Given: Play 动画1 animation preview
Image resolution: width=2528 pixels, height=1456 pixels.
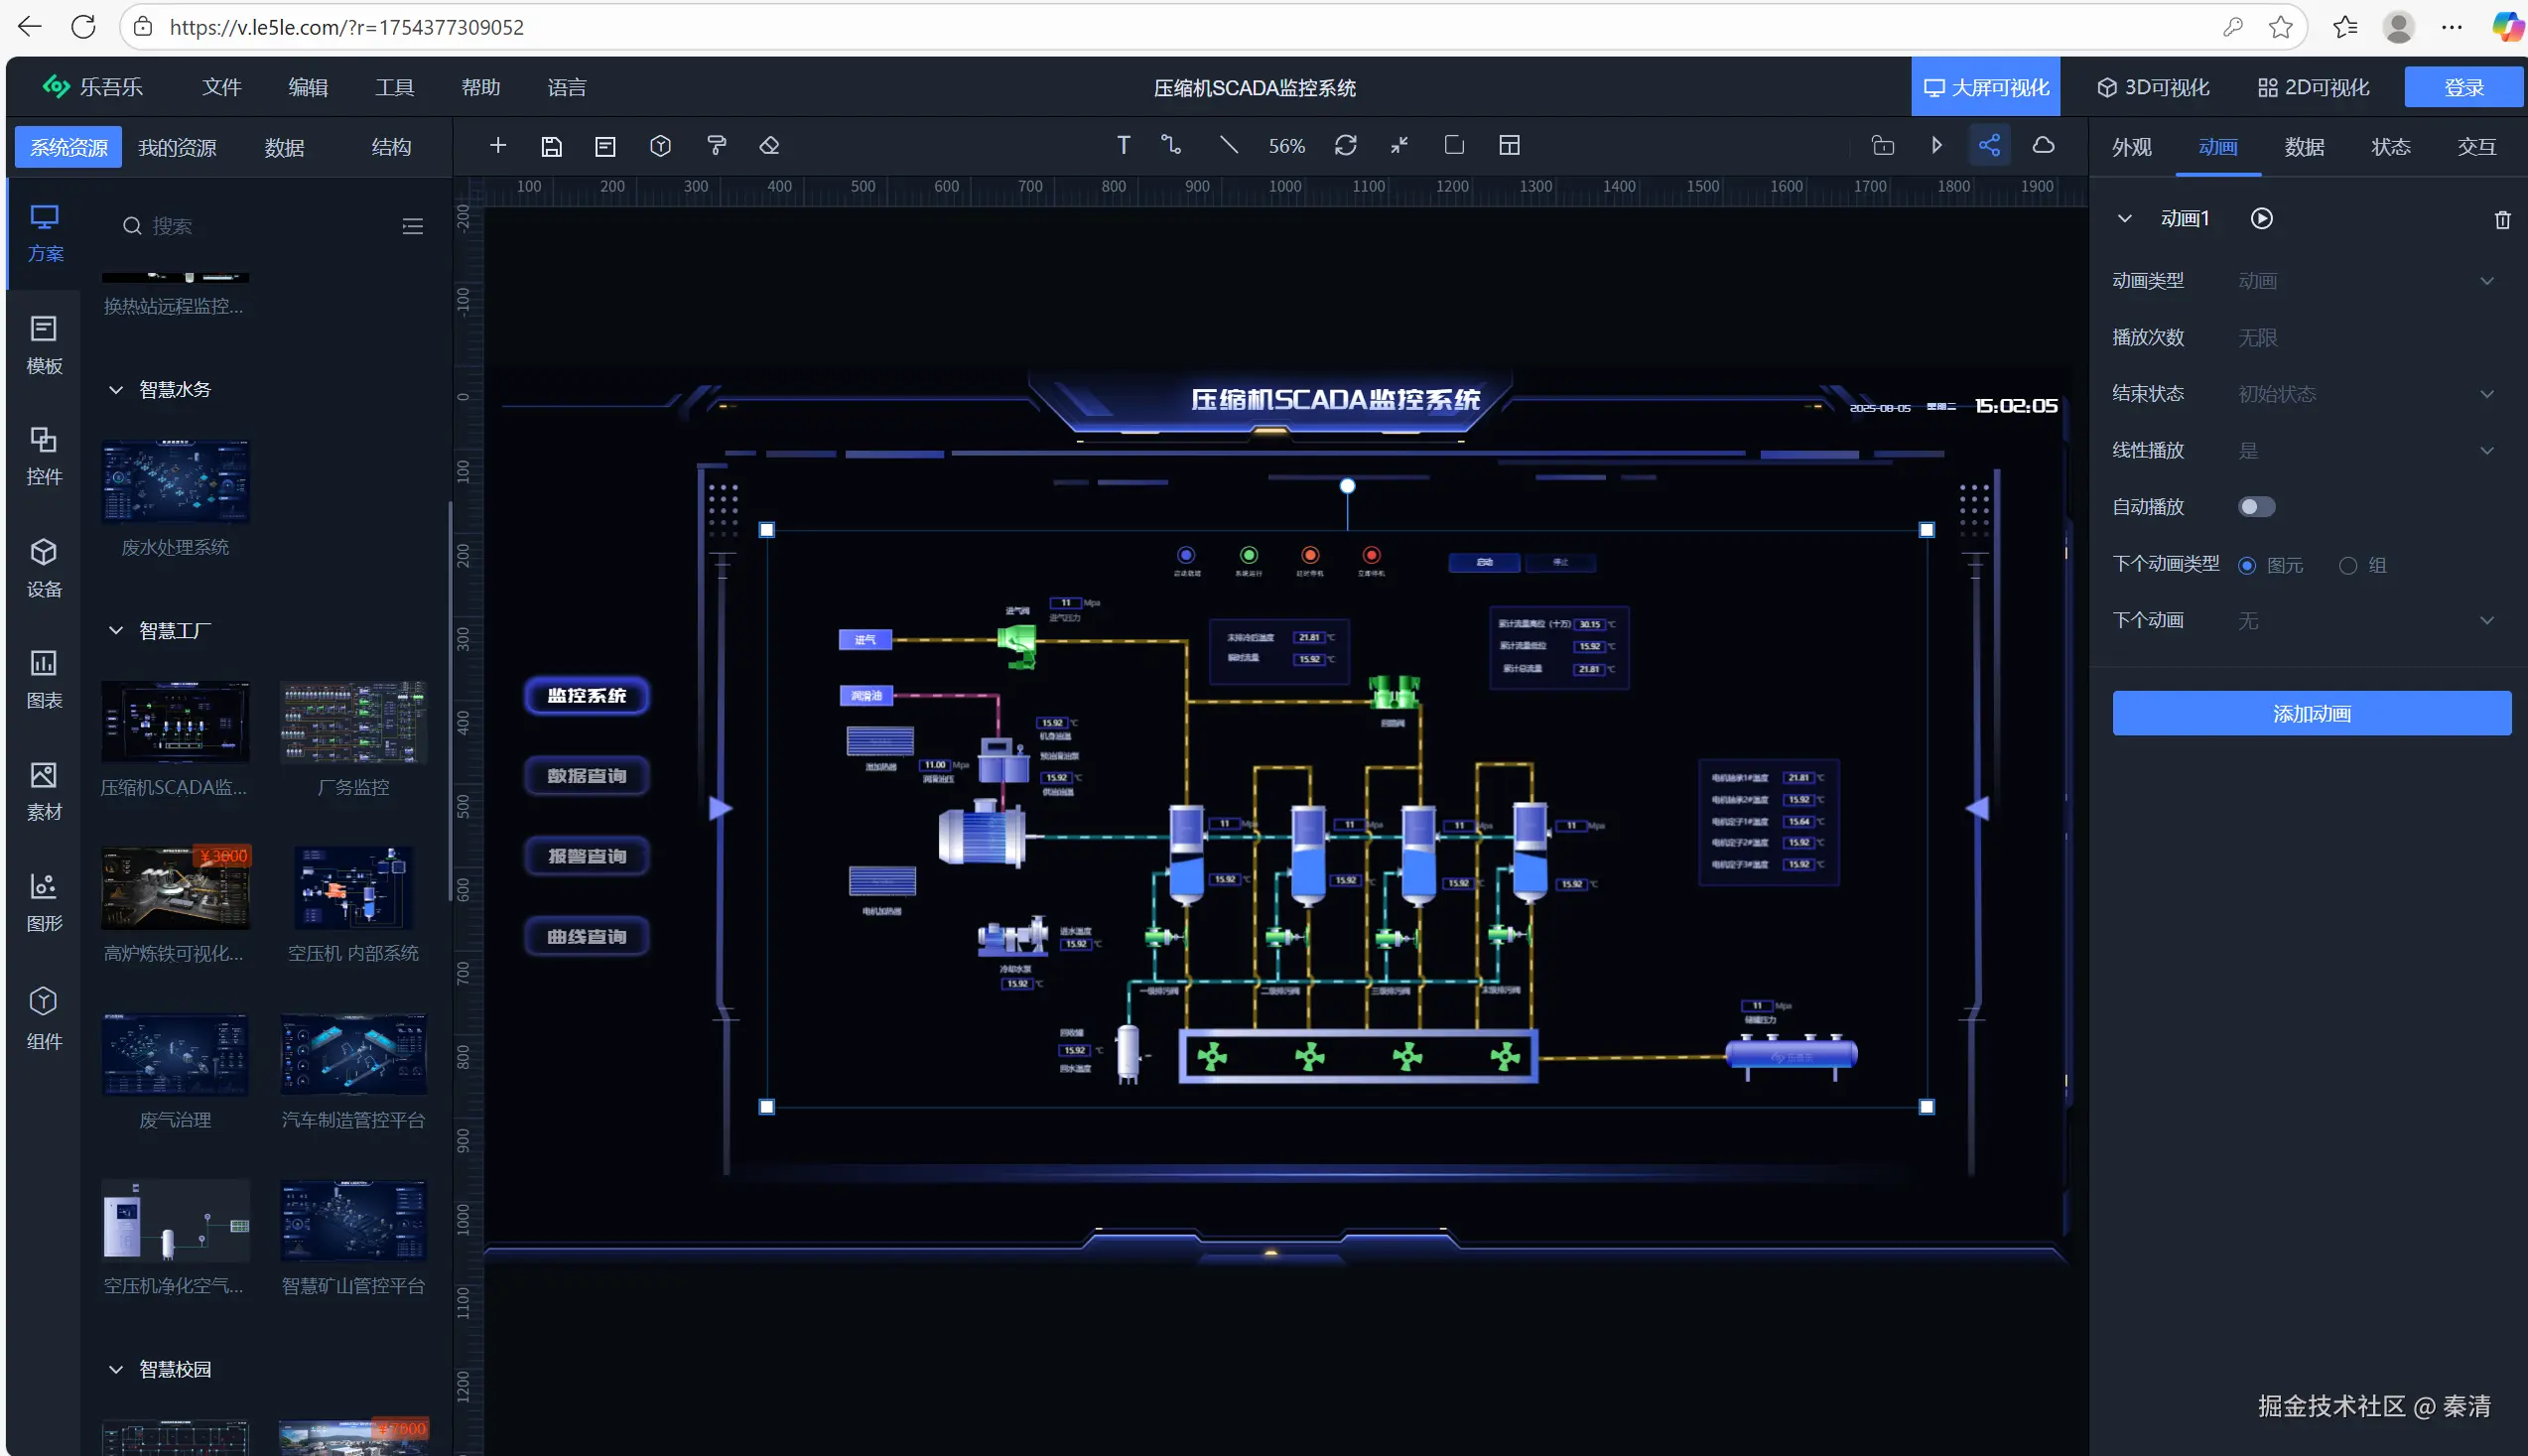Looking at the screenshot, I should [x=2261, y=218].
